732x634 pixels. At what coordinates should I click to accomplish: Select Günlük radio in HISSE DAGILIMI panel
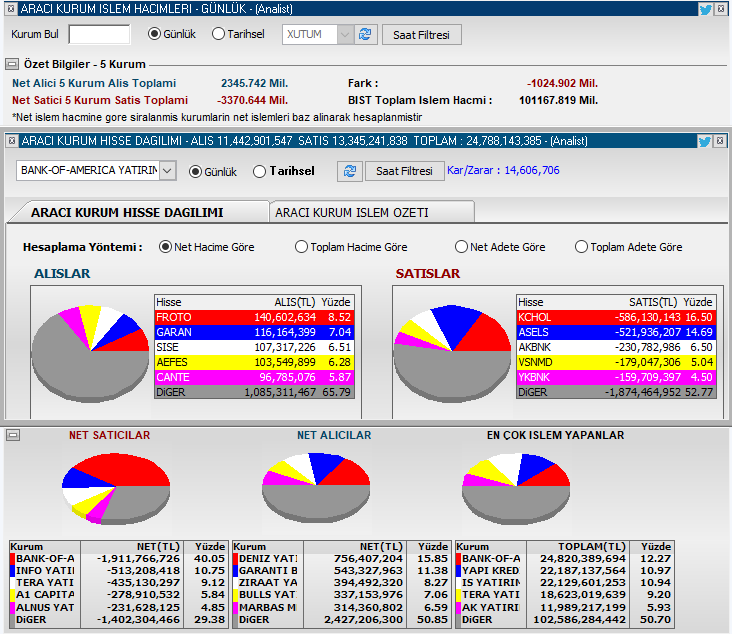coord(195,172)
